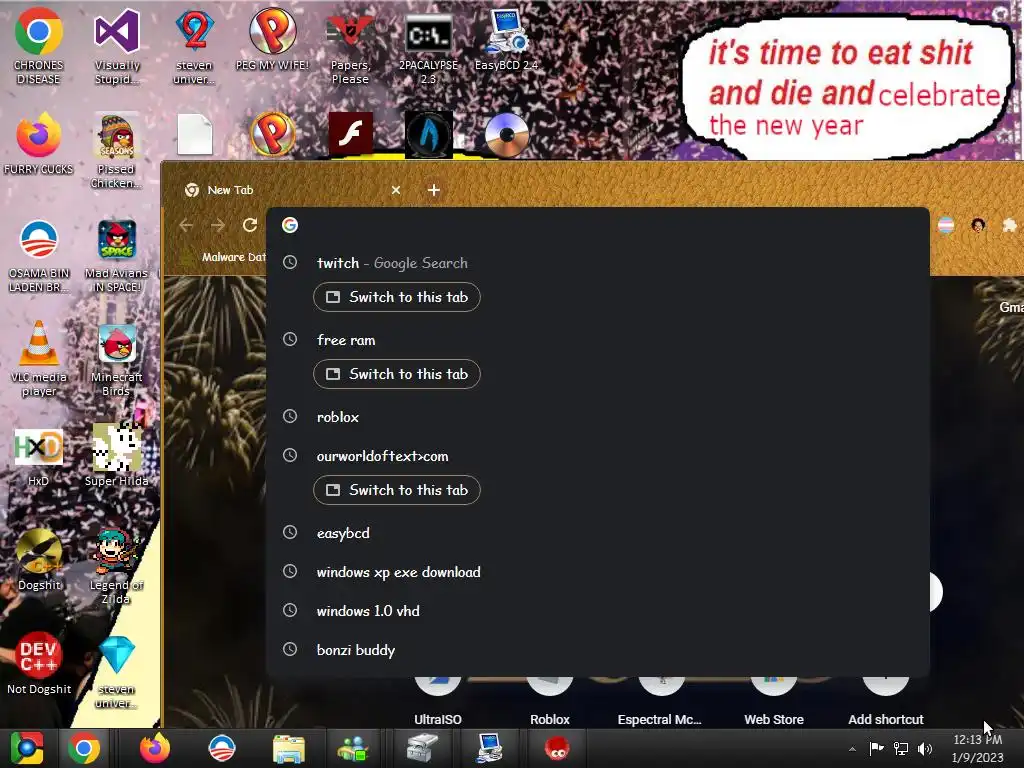Select the twitch - Google Search suggestion

pyautogui.click(x=598, y=263)
